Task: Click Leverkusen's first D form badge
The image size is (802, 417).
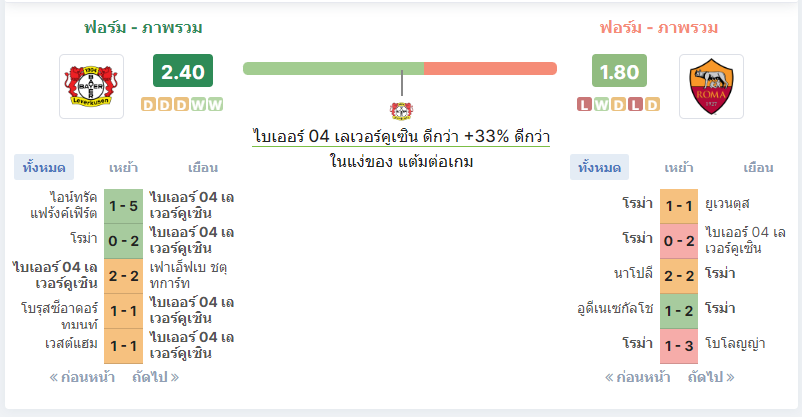Action: pos(148,104)
